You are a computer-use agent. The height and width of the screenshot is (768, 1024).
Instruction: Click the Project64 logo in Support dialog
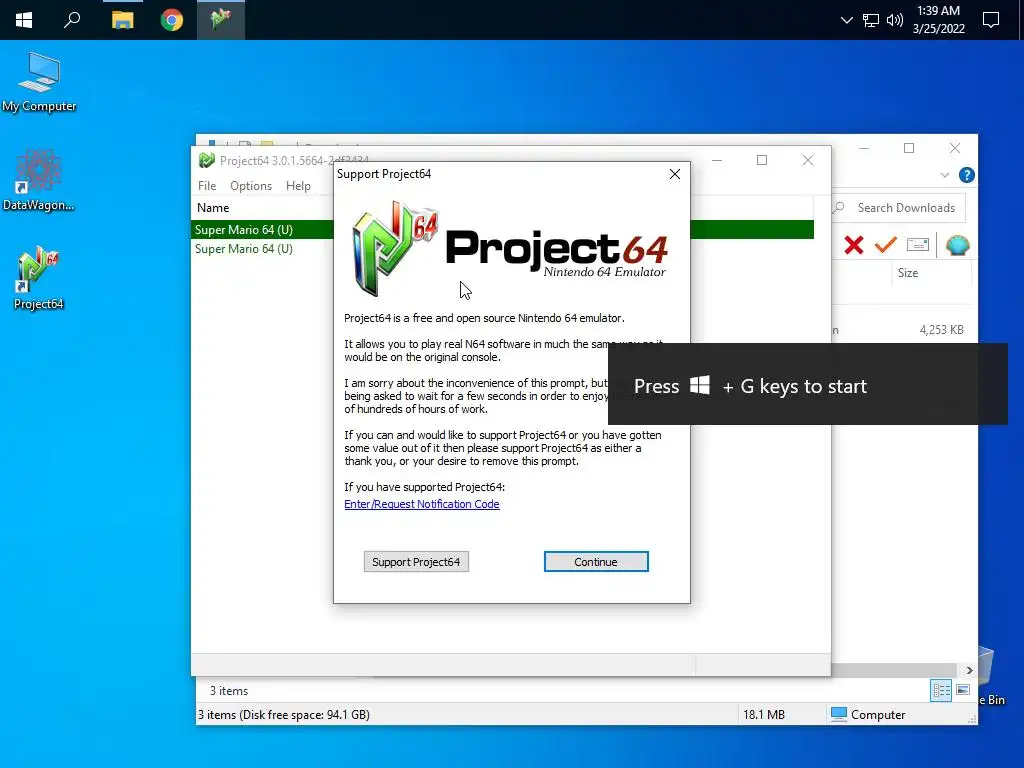(x=511, y=248)
